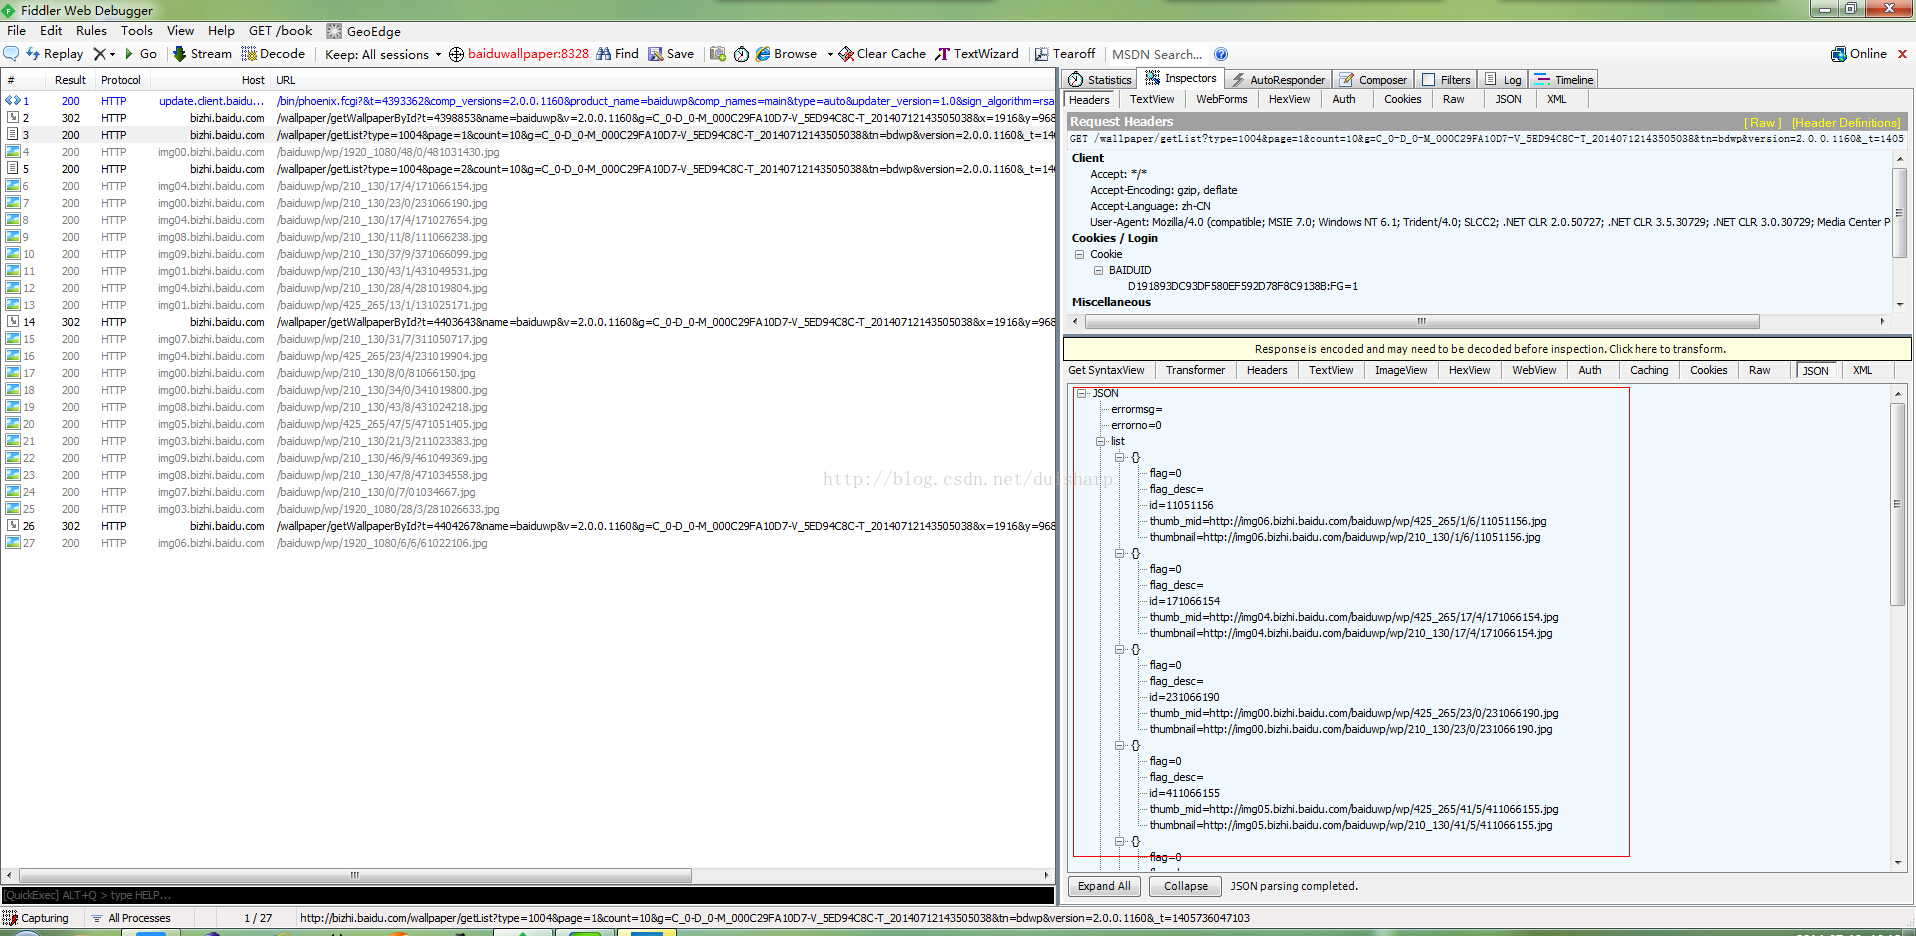Click the Tearoff inspectors icon

[1042, 54]
